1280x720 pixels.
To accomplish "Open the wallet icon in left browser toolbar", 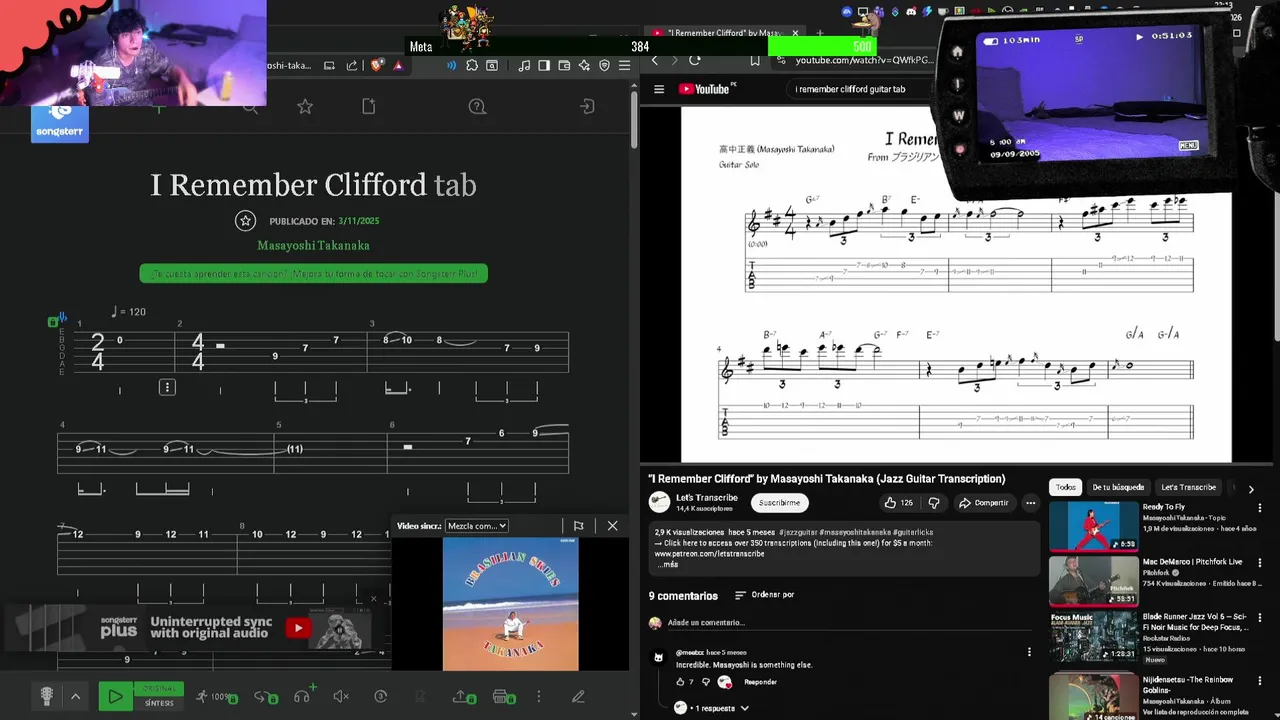I will [564, 65].
